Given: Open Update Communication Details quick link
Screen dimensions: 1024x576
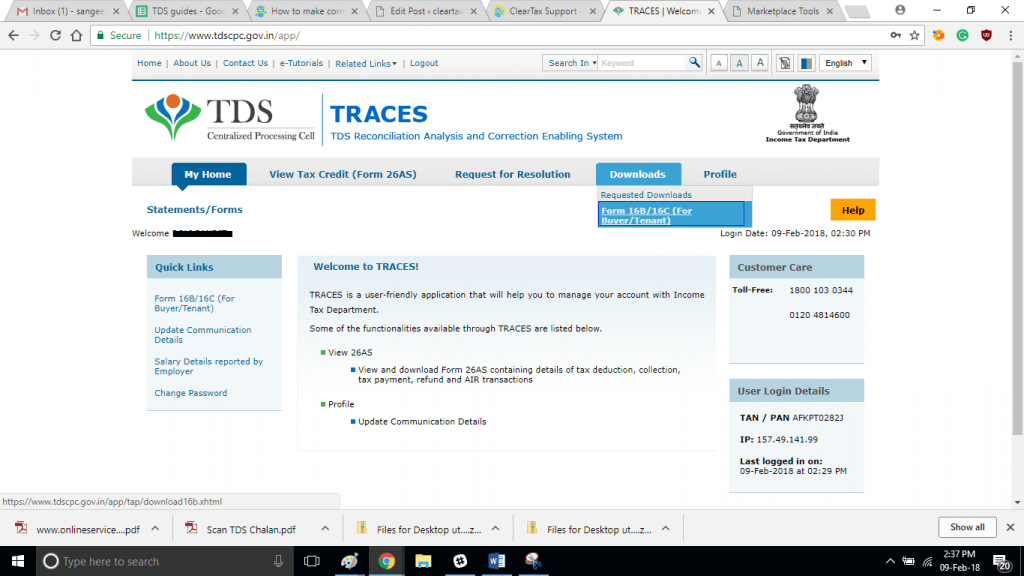Looking at the screenshot, I should [202, 334].
